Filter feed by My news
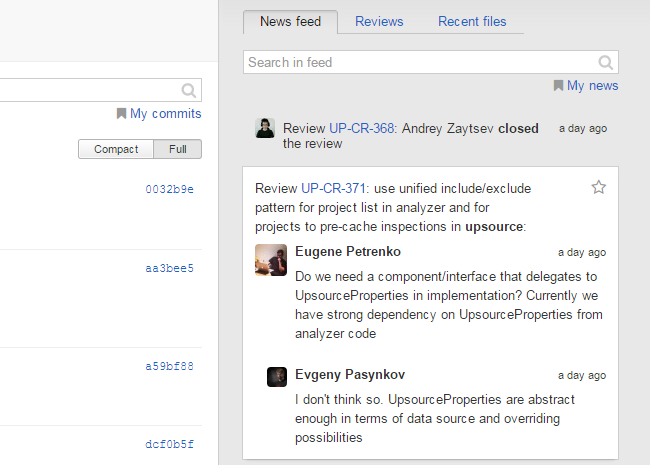650x465 pixels. [592, 85]
